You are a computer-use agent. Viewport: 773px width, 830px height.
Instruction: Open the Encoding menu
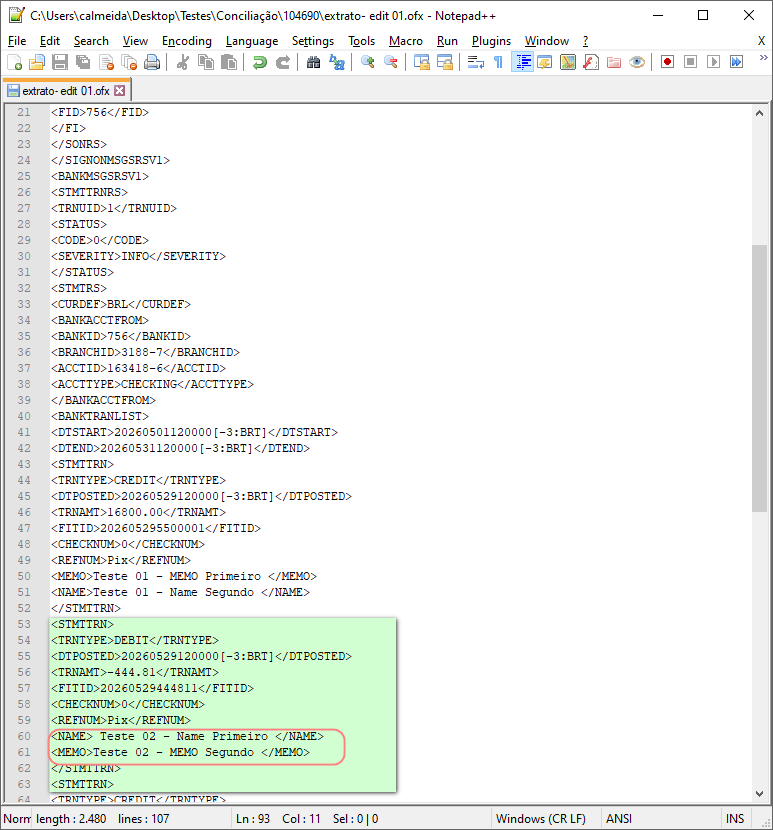tap(186, 41)
